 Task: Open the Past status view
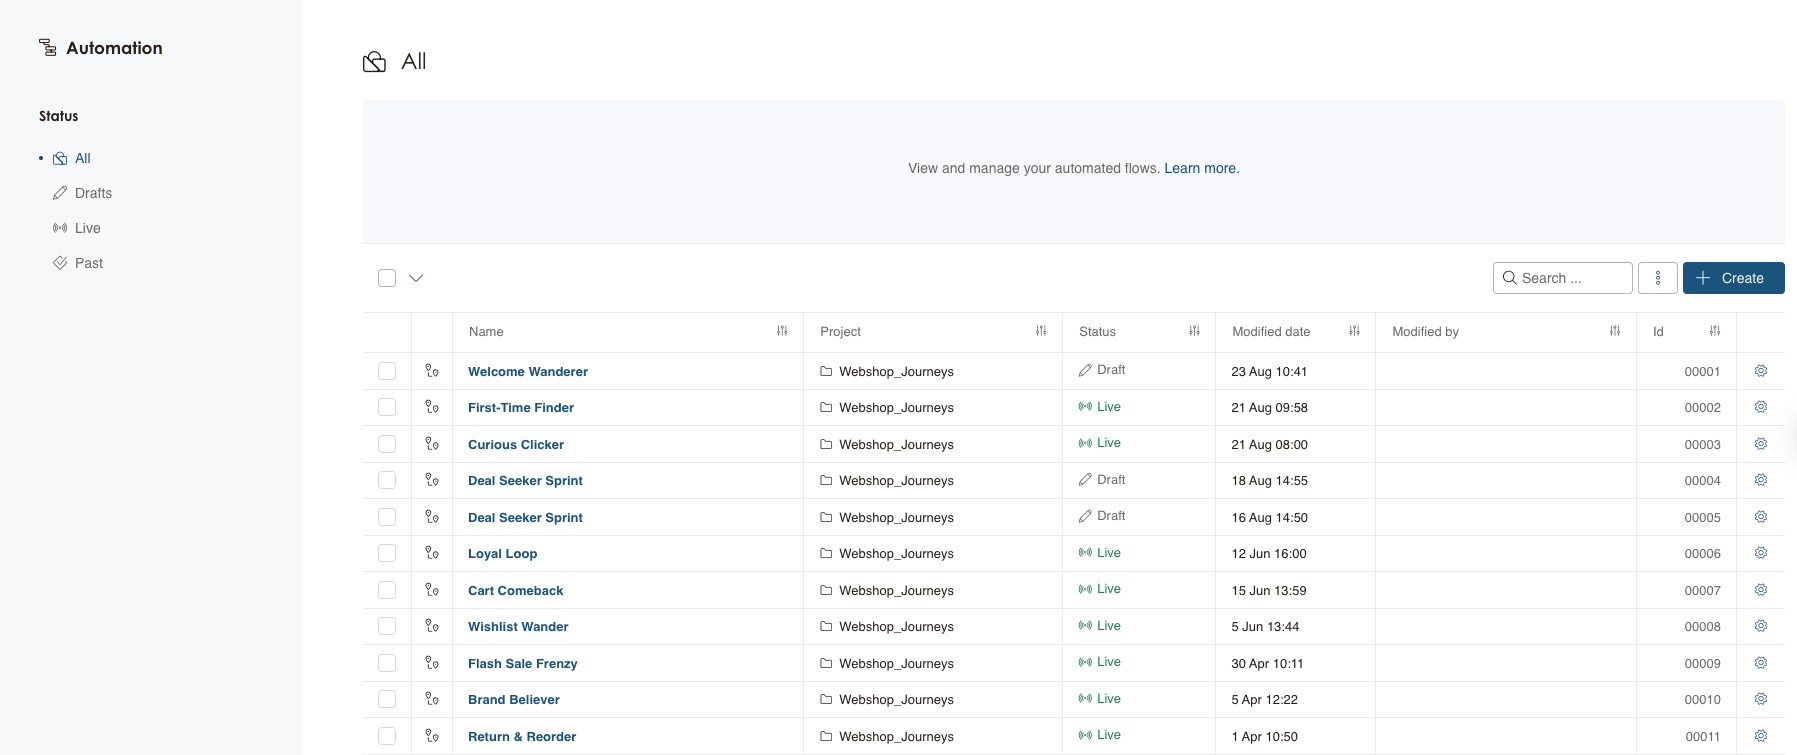pyautogui.click(x=88, y=263)
